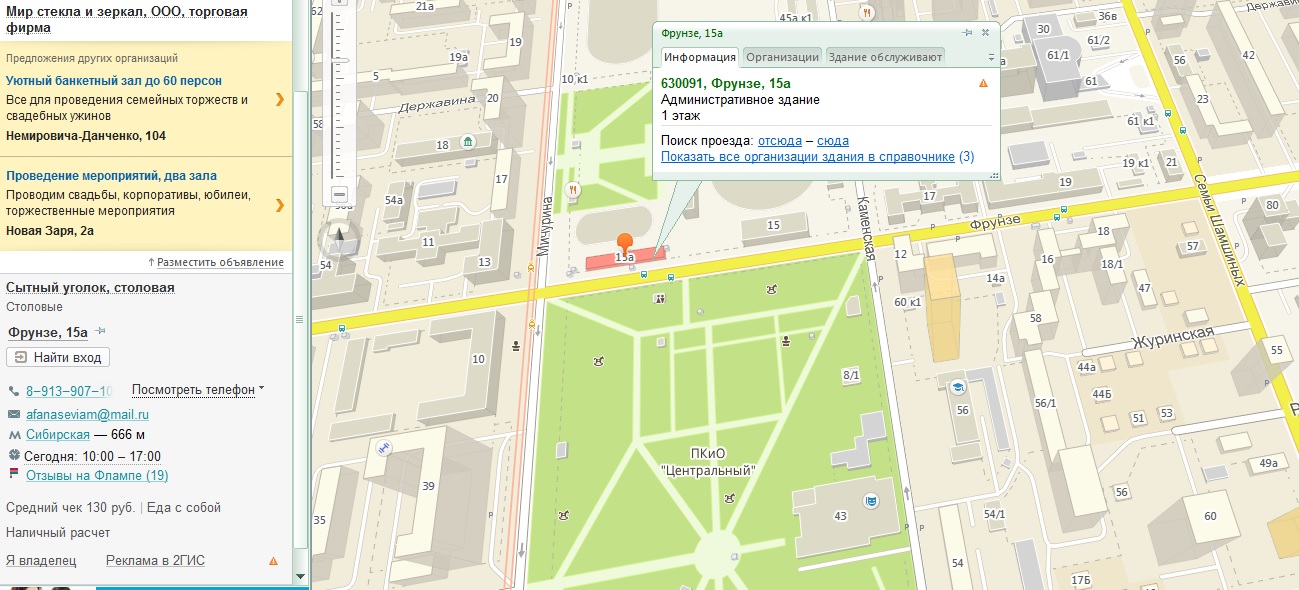
Task: Click the graduation cap icon near building 56
Action: (956, 387)
